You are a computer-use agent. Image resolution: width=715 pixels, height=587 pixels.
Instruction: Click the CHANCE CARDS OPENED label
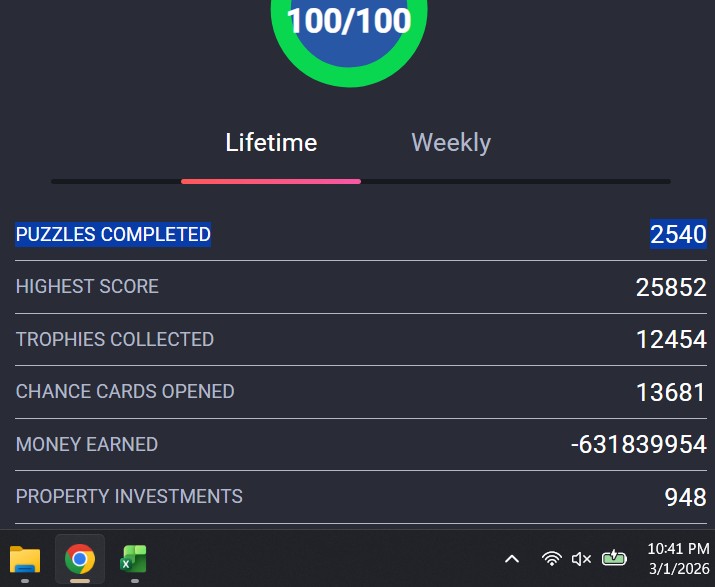[125, 392]
